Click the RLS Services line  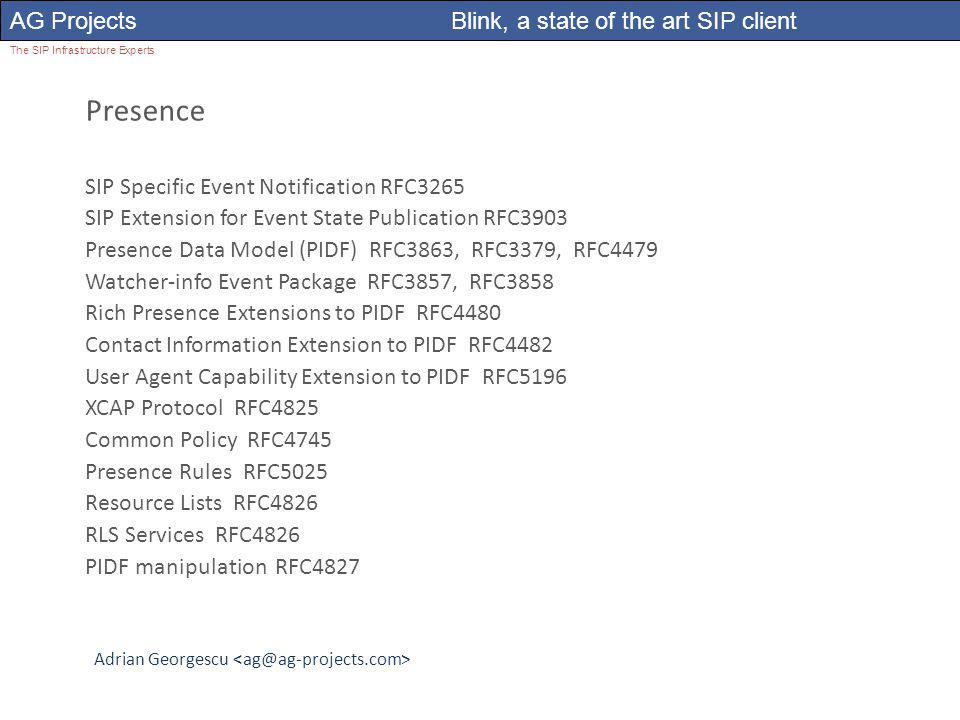[x=193, y=534]
